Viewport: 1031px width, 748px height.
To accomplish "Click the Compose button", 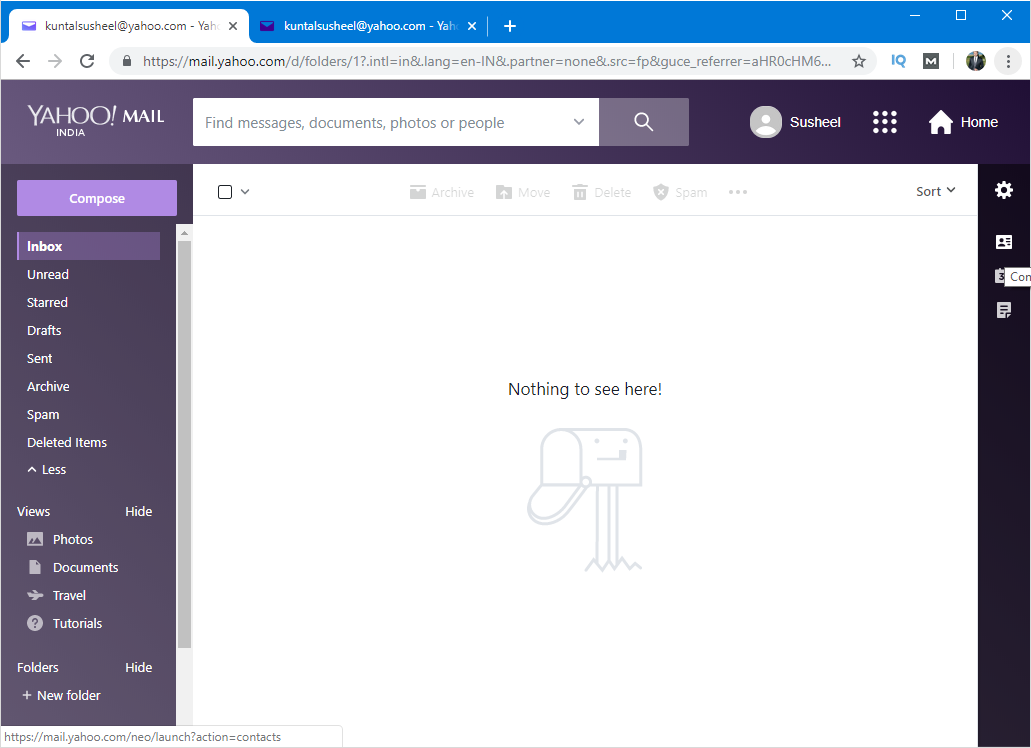I will (x=97, y=198).
